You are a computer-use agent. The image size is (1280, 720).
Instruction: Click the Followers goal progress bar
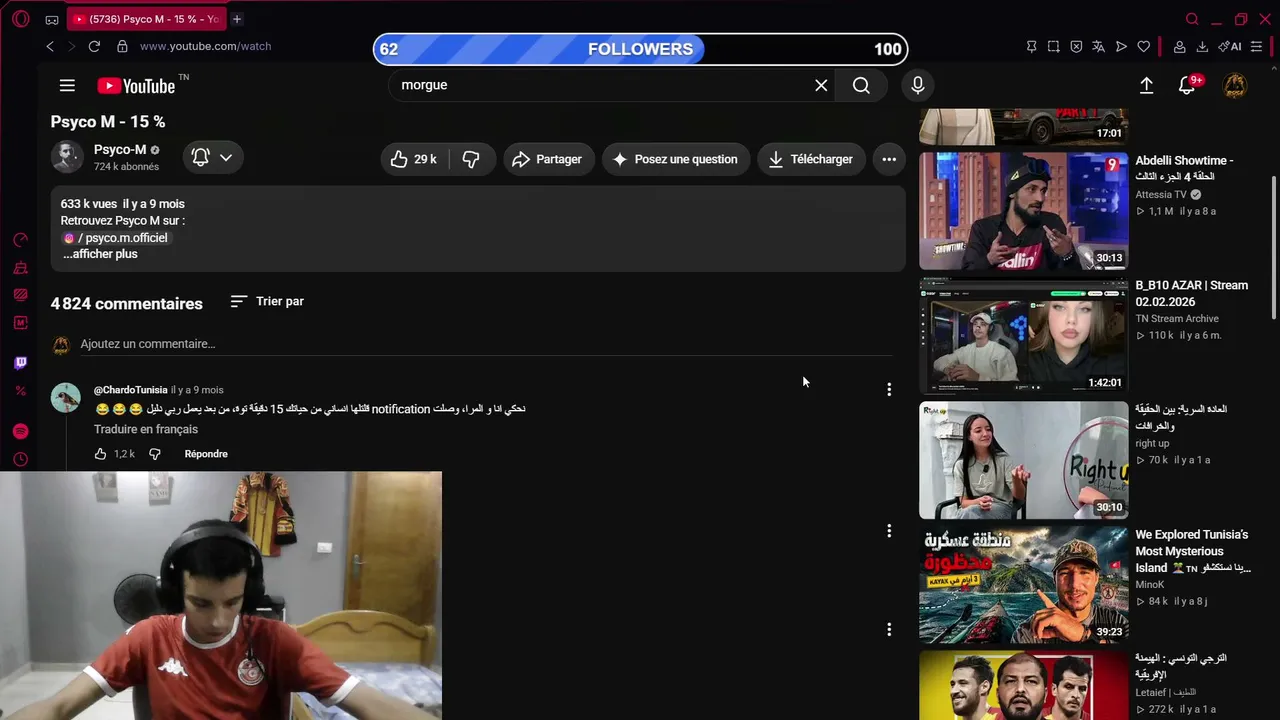click(640, 49)
